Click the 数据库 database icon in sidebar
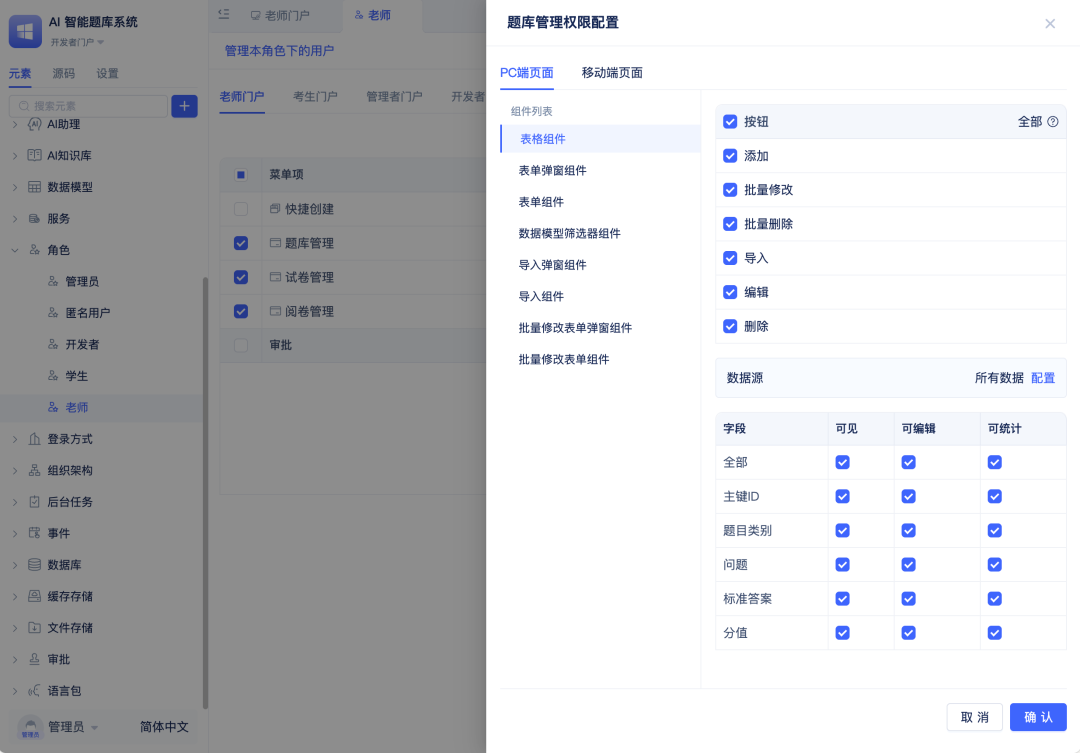 click(35, 565)
